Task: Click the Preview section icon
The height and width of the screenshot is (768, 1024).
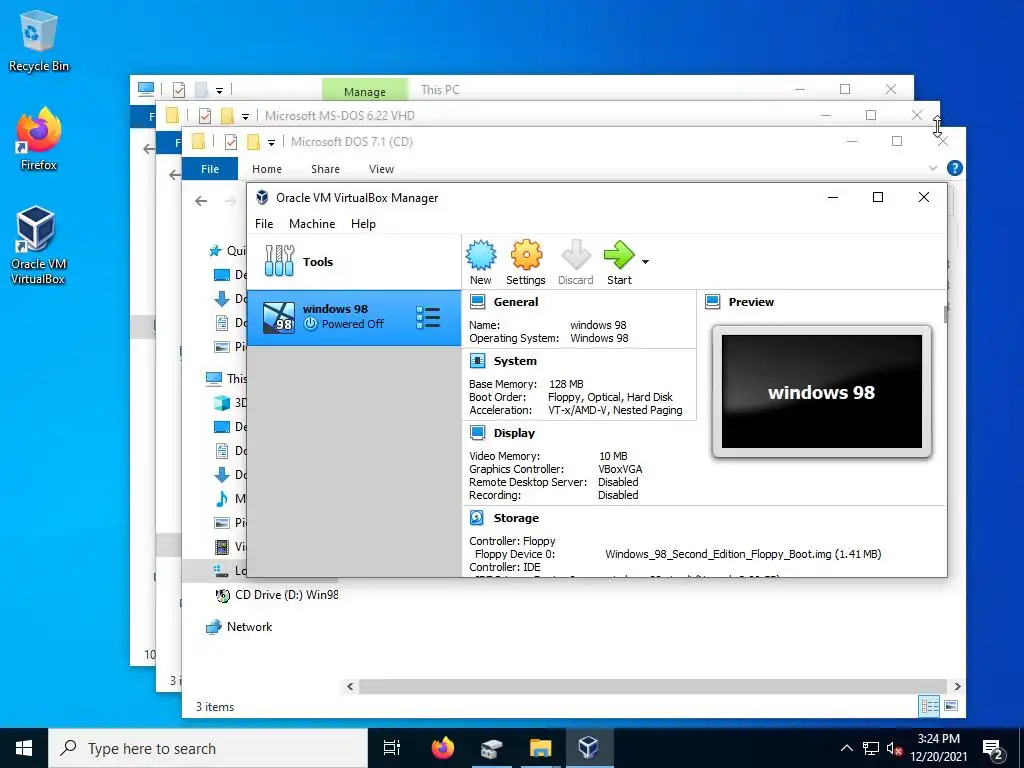Action: tap(712, 302)
